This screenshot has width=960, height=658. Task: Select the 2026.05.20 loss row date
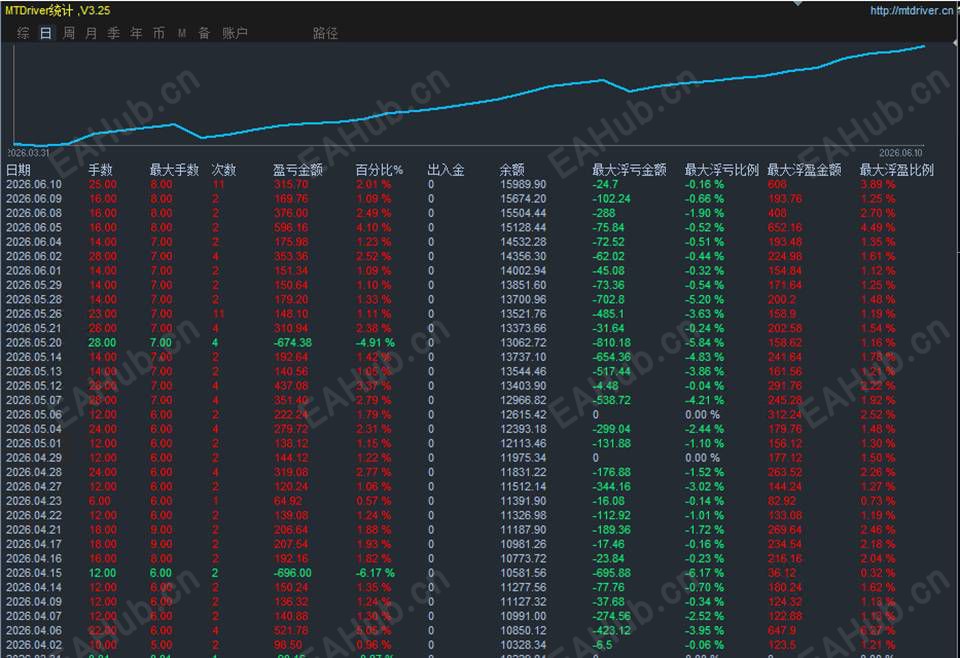click(x=34, y=343)
